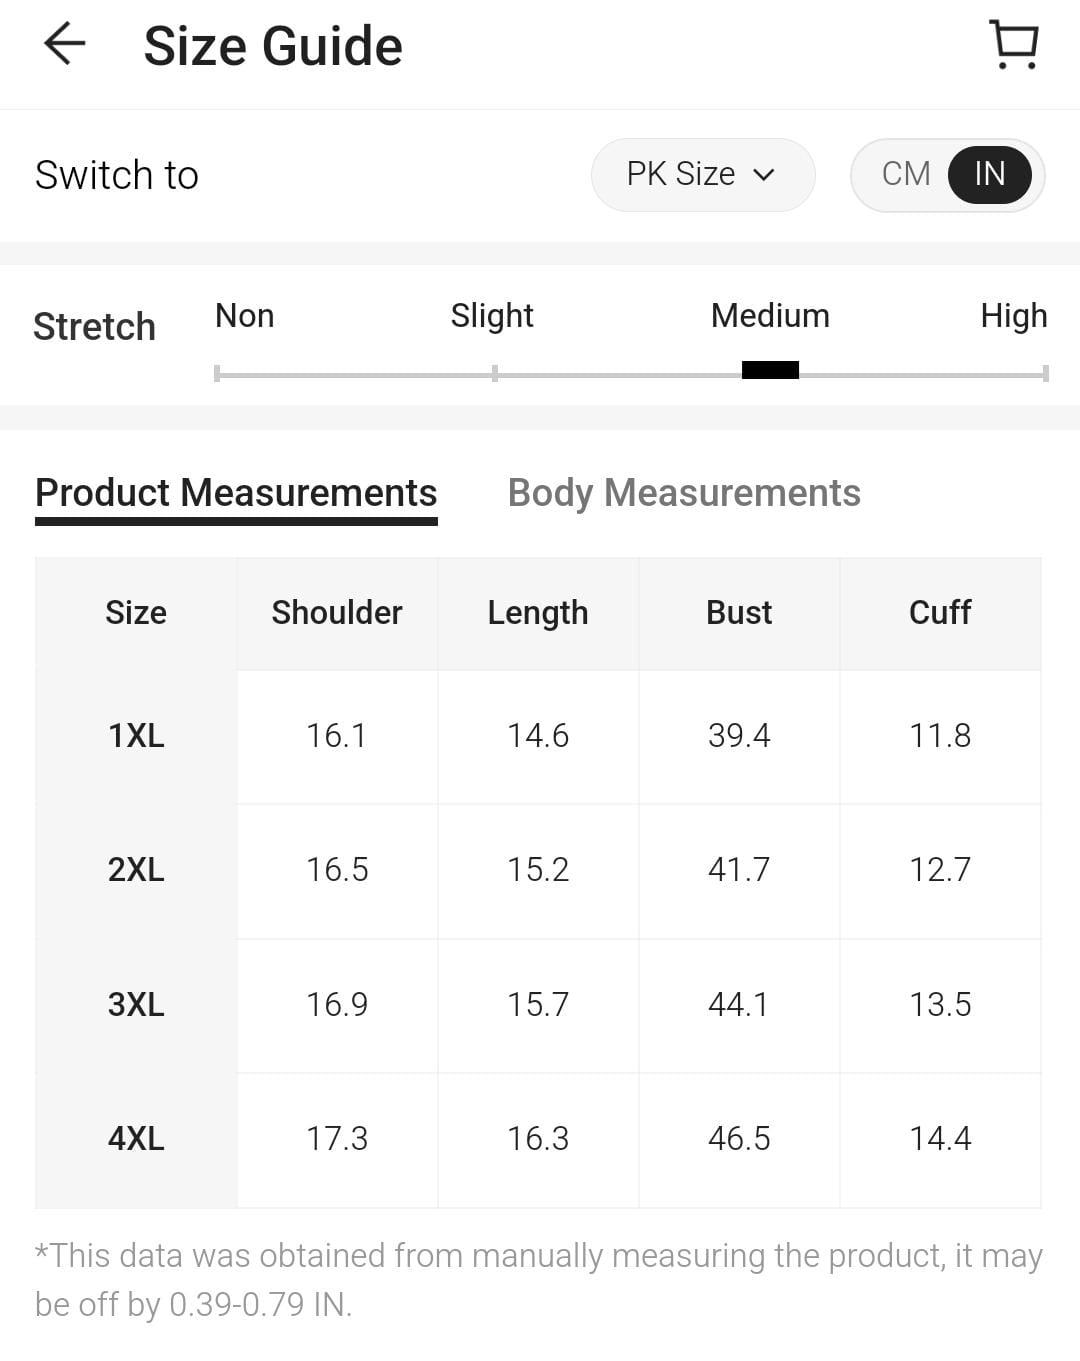Select the IN unit option
Screen dimensions: 1080x1361
click(x=989, y=174)
